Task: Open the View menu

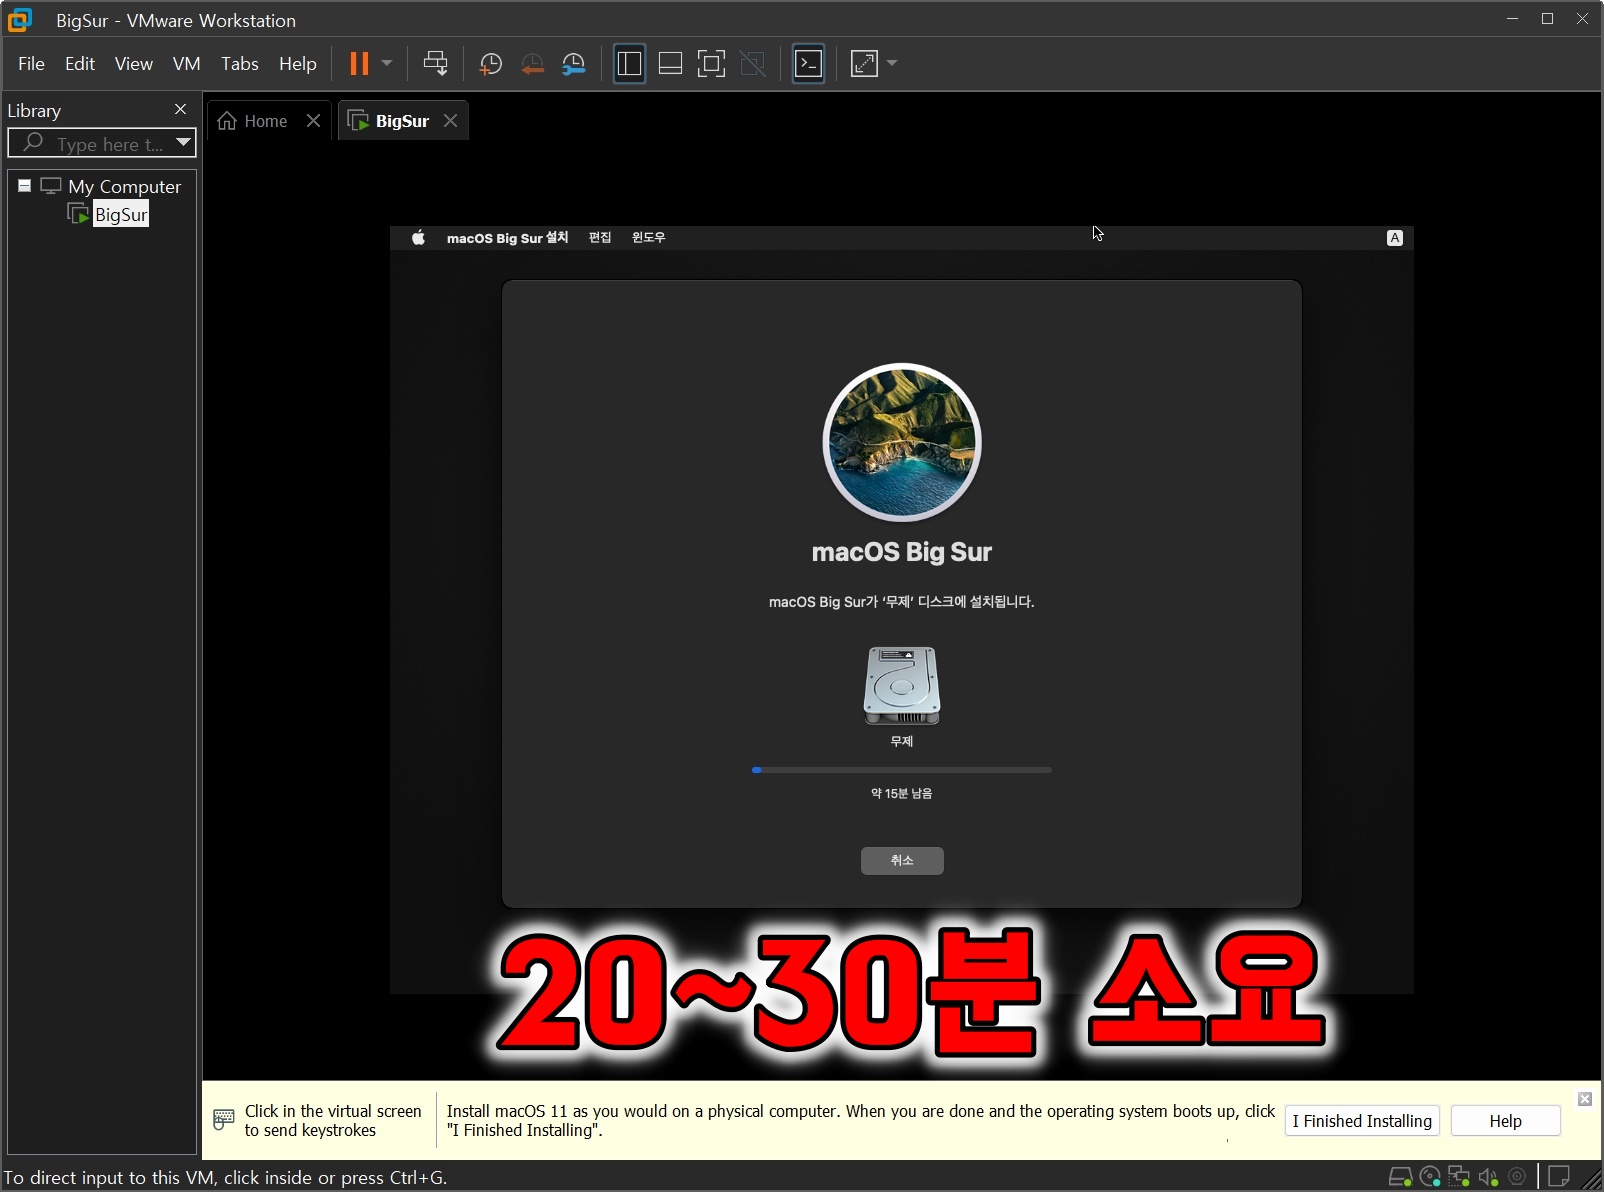Action: (x=134, y=64)
